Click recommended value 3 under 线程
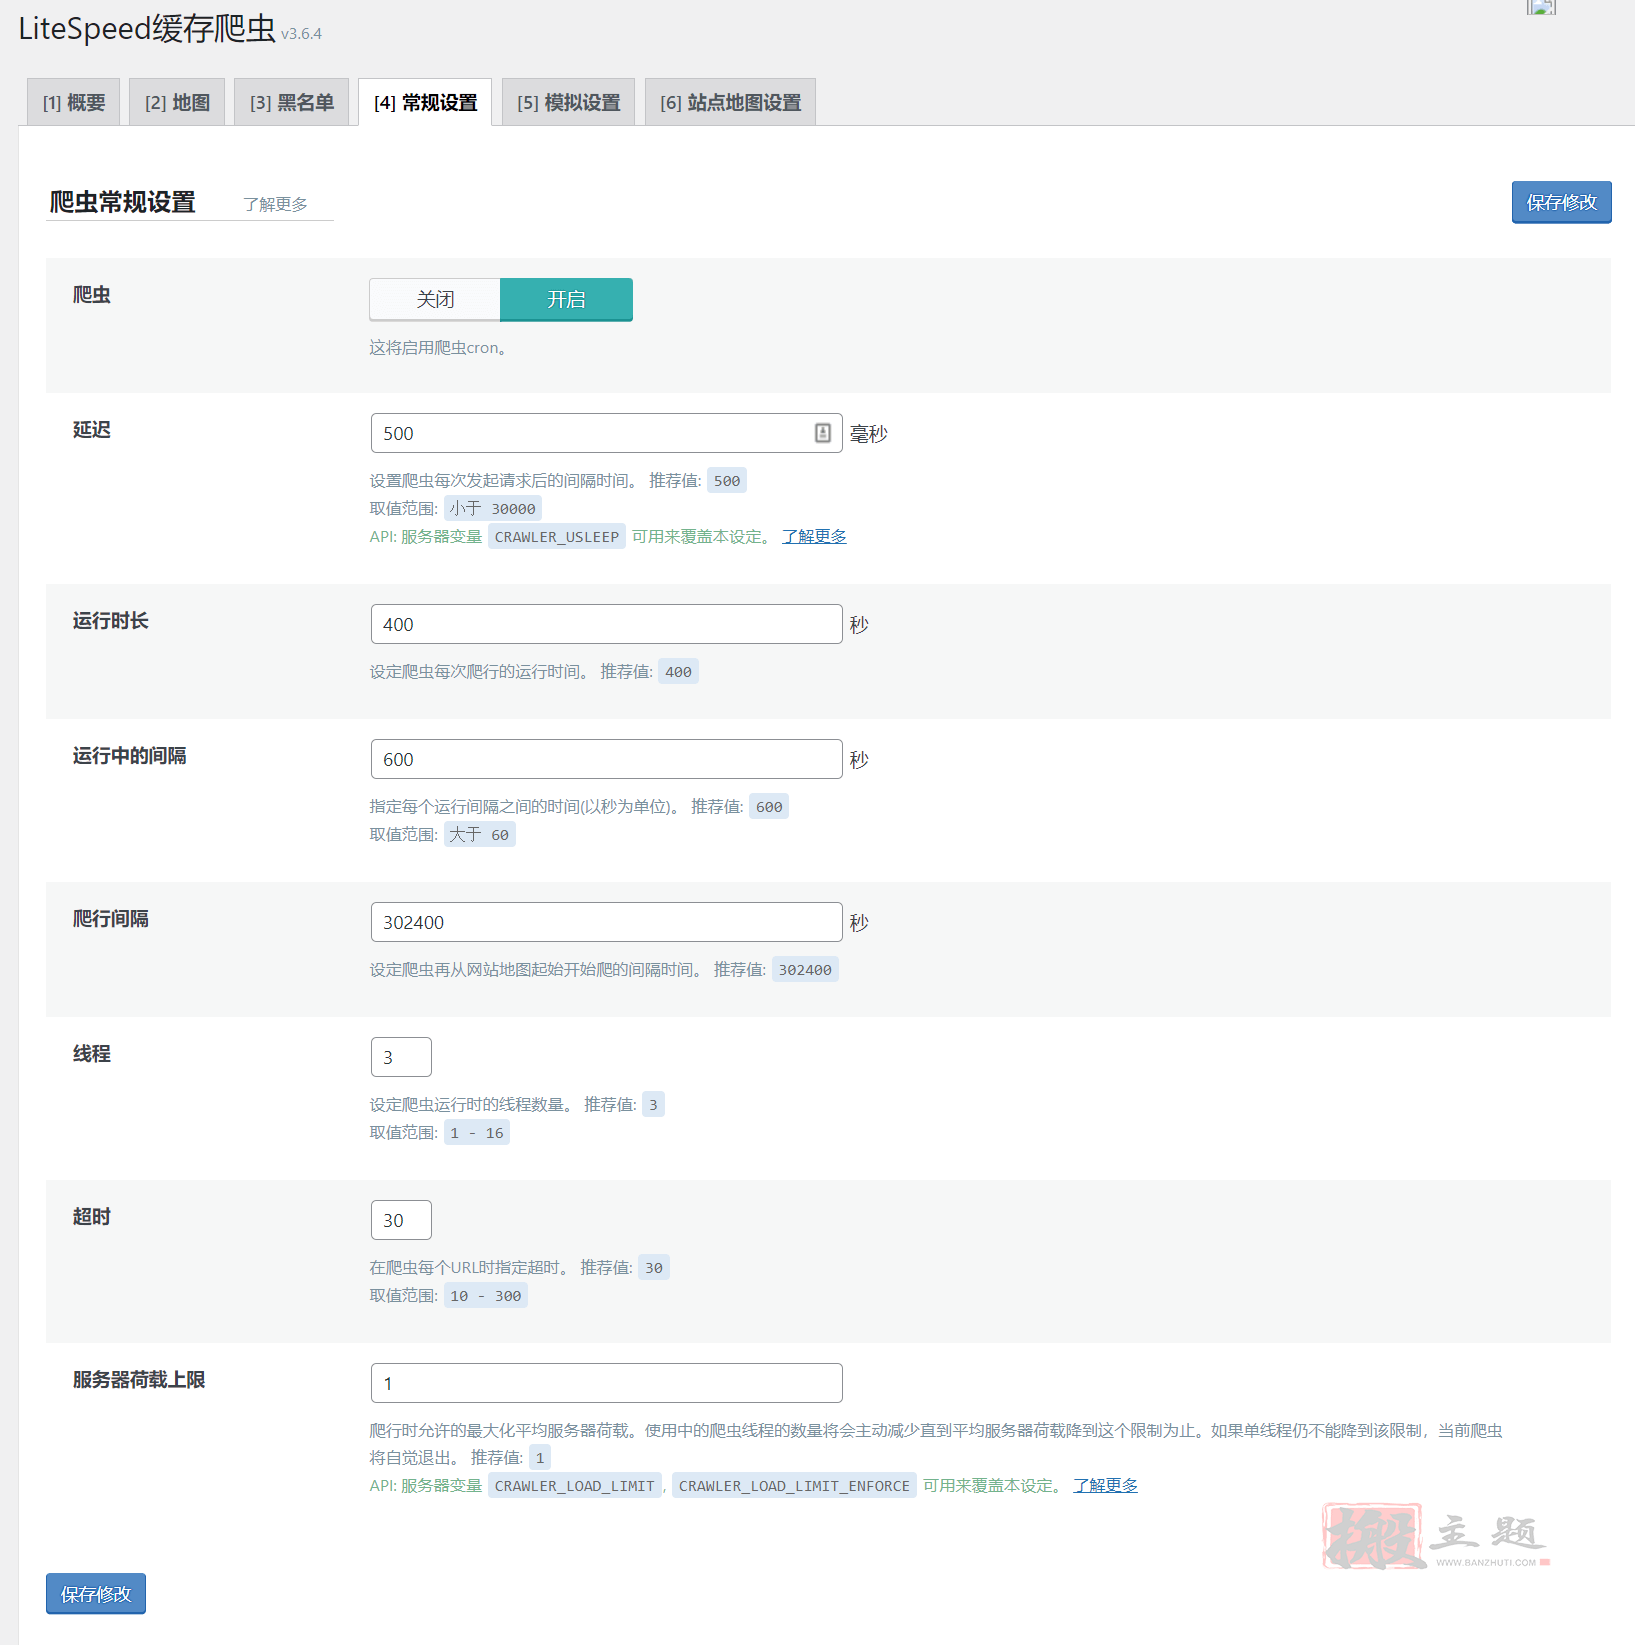 point(653,1104)
